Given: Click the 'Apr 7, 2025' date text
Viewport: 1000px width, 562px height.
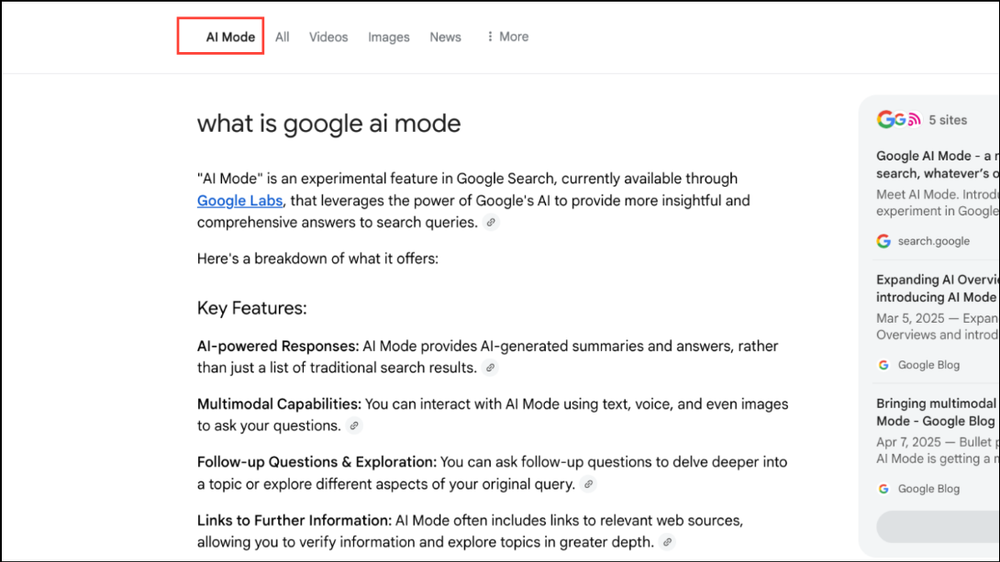Looking at the screenshot, I should pyautogui.click(x=908, y=442).
